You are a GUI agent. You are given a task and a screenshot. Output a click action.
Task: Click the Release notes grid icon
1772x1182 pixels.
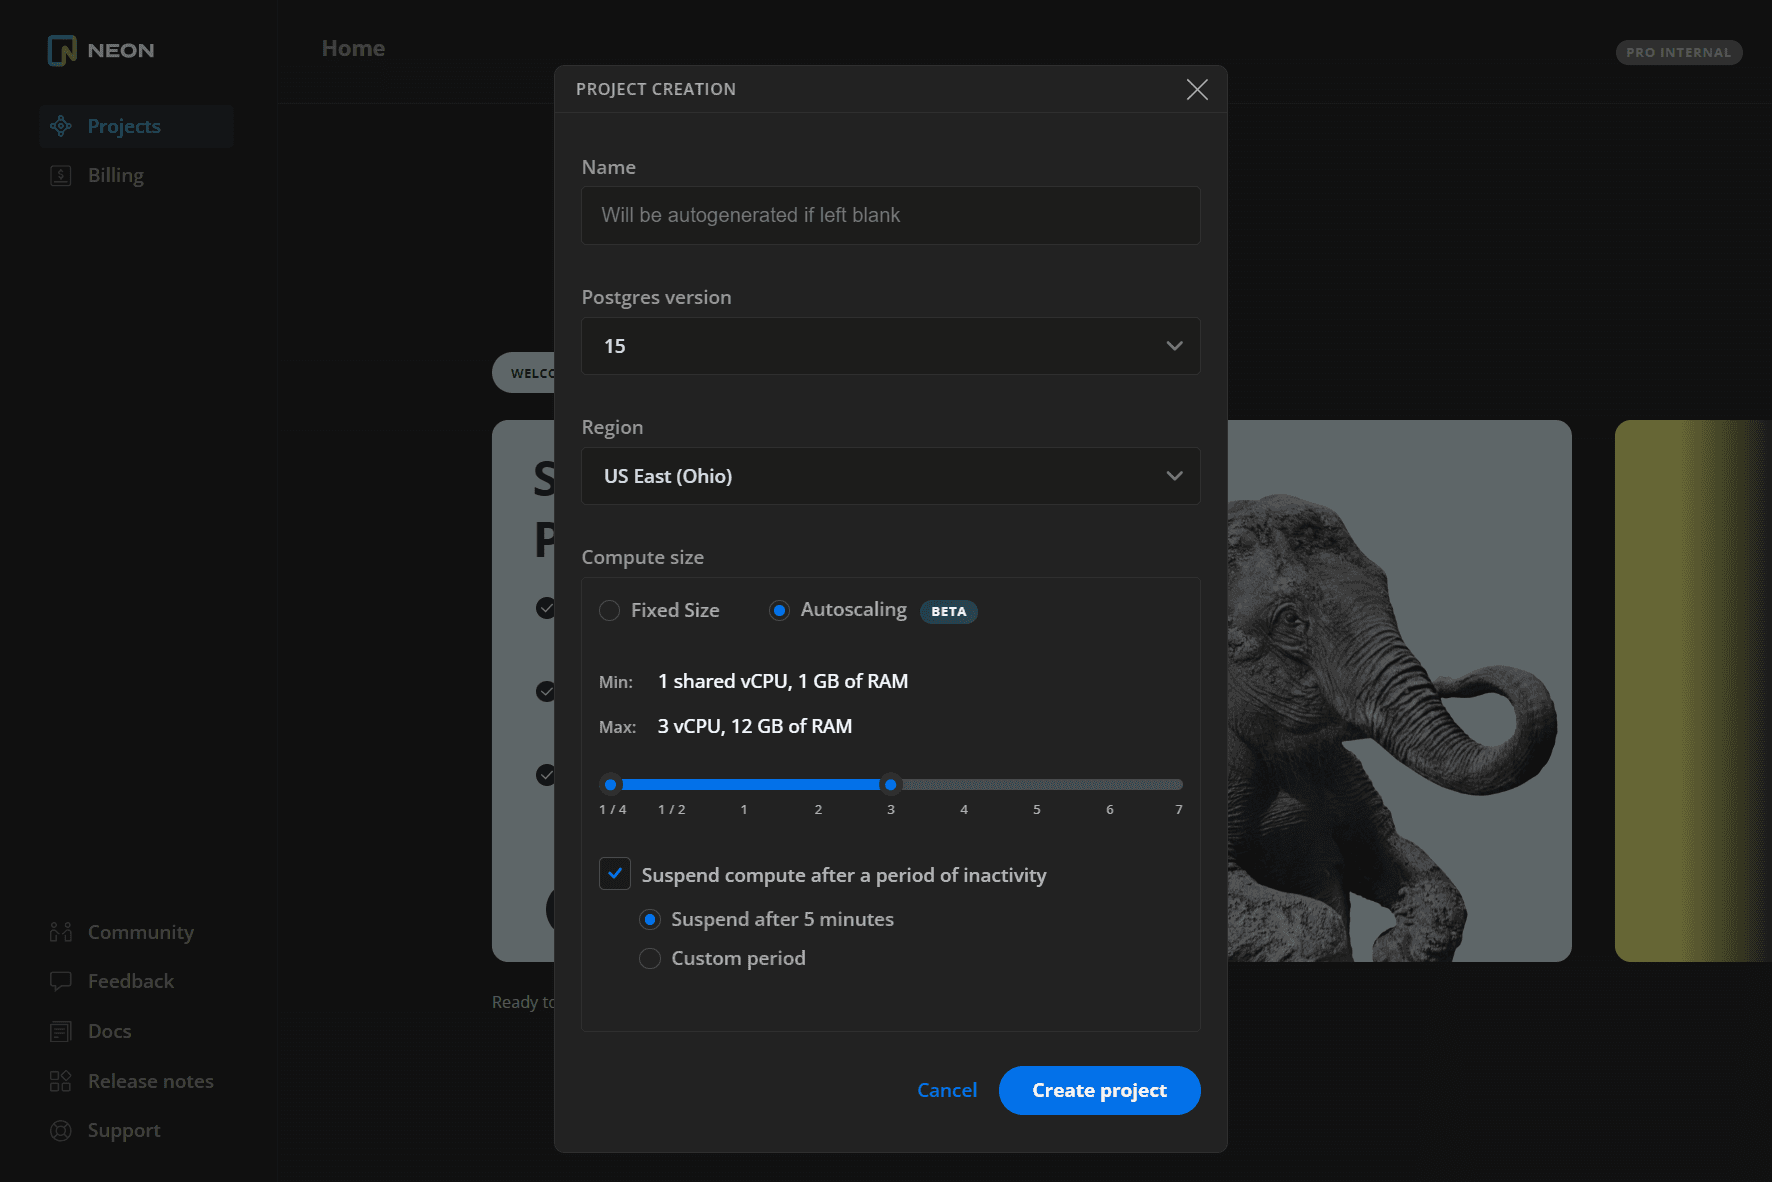click(61, 1081)
